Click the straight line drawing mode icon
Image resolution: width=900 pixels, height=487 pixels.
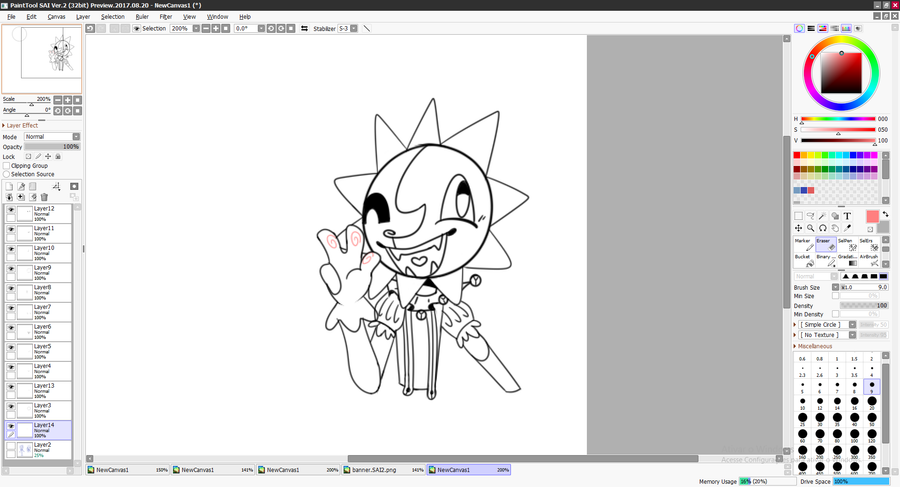[x=367, y=28]
